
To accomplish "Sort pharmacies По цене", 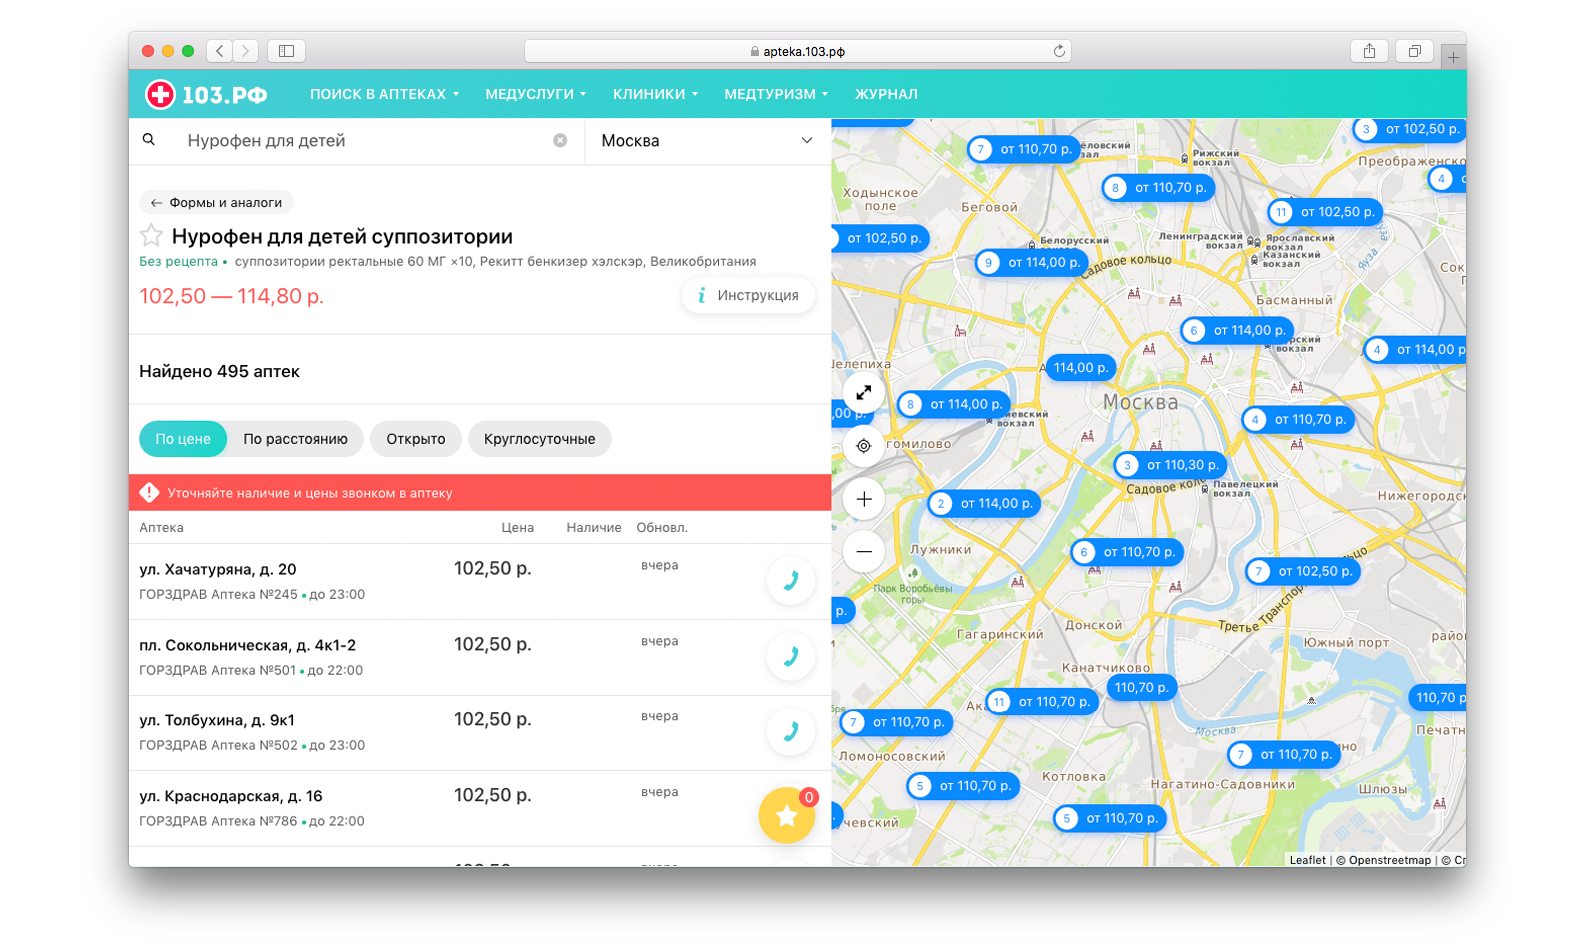I will (183, 439).
